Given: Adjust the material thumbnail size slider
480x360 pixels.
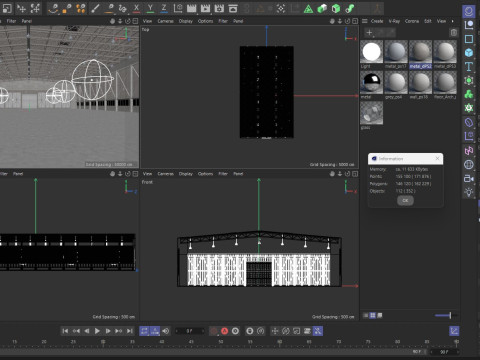Looking at the screenshot, I should click(447, 315).
